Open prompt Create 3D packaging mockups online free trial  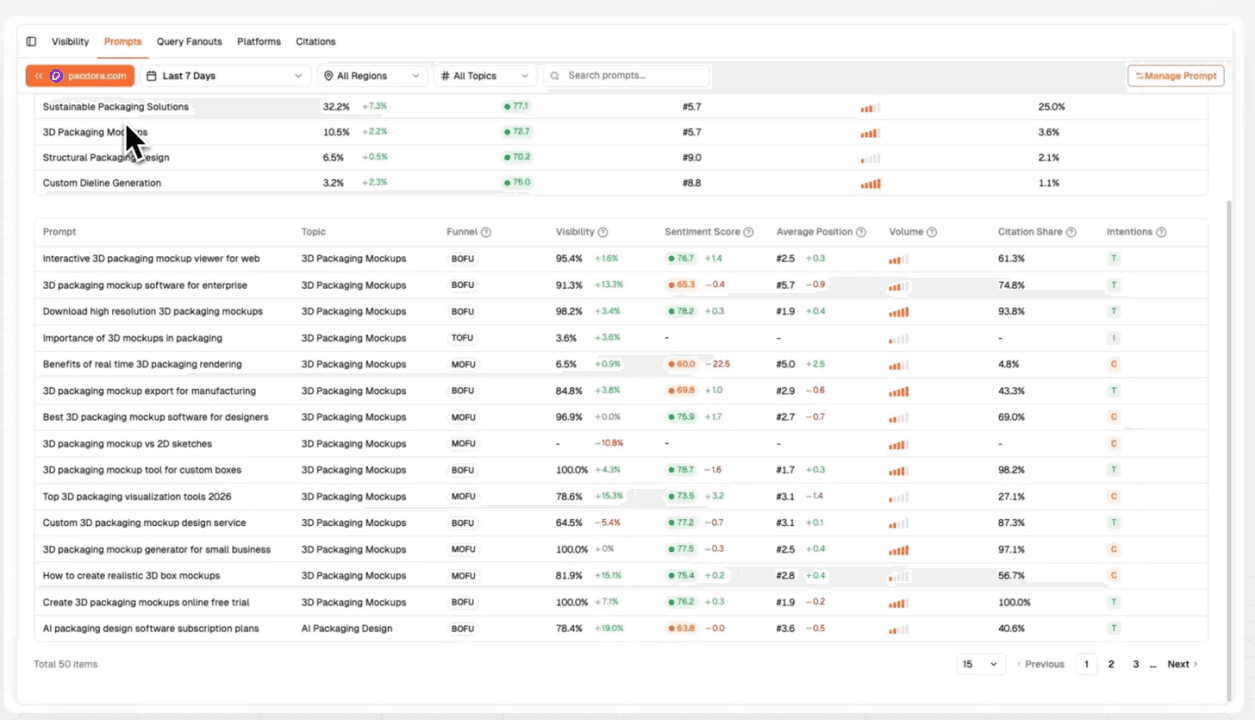pyautogui.click(x=146, y=603)
